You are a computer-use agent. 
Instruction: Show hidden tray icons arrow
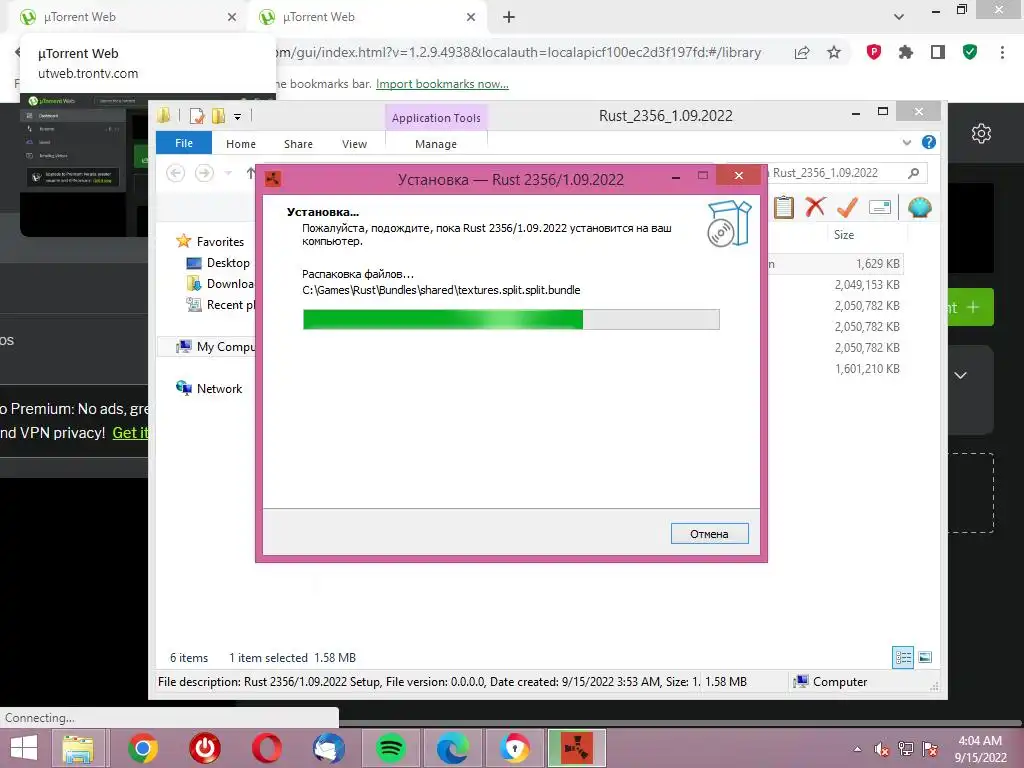(857, 749)
